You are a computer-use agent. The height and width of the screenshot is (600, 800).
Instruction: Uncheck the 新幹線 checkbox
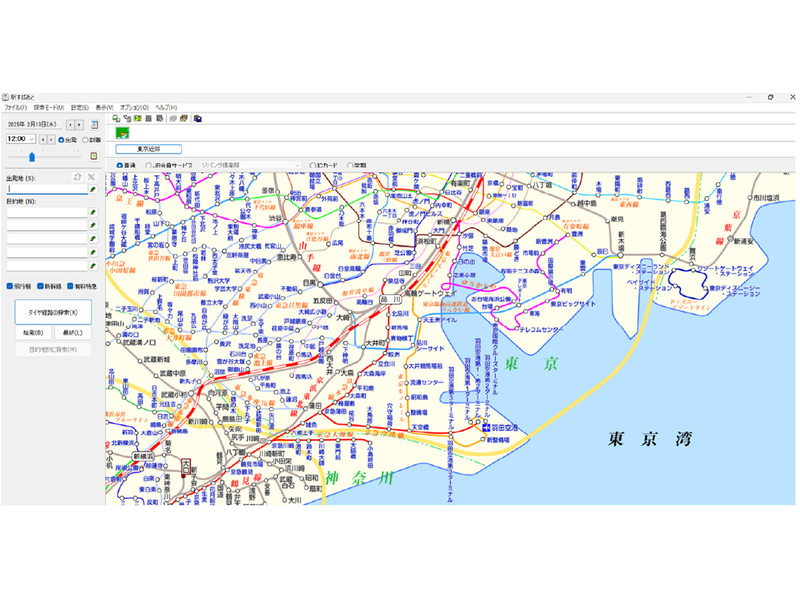coord(39,286)
